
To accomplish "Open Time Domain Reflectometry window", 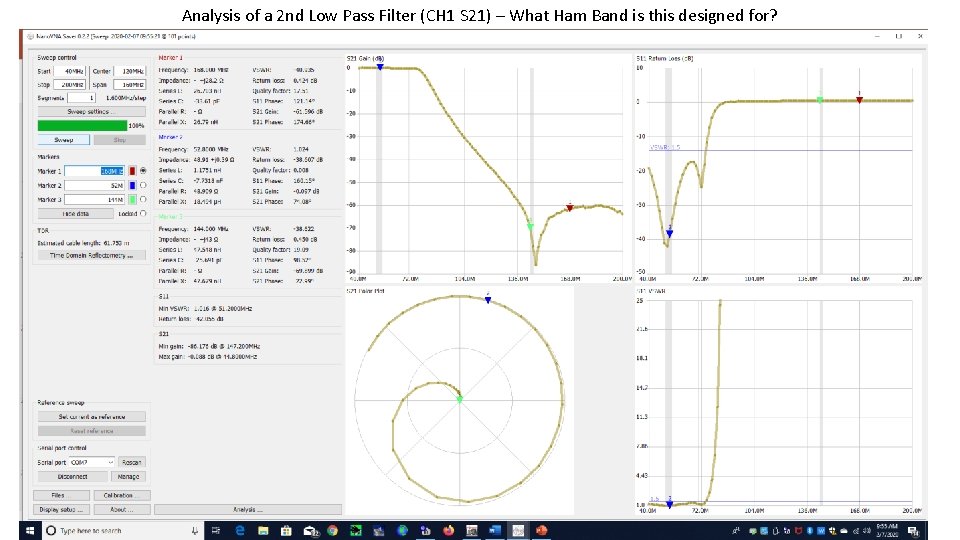I will [92, 255].
